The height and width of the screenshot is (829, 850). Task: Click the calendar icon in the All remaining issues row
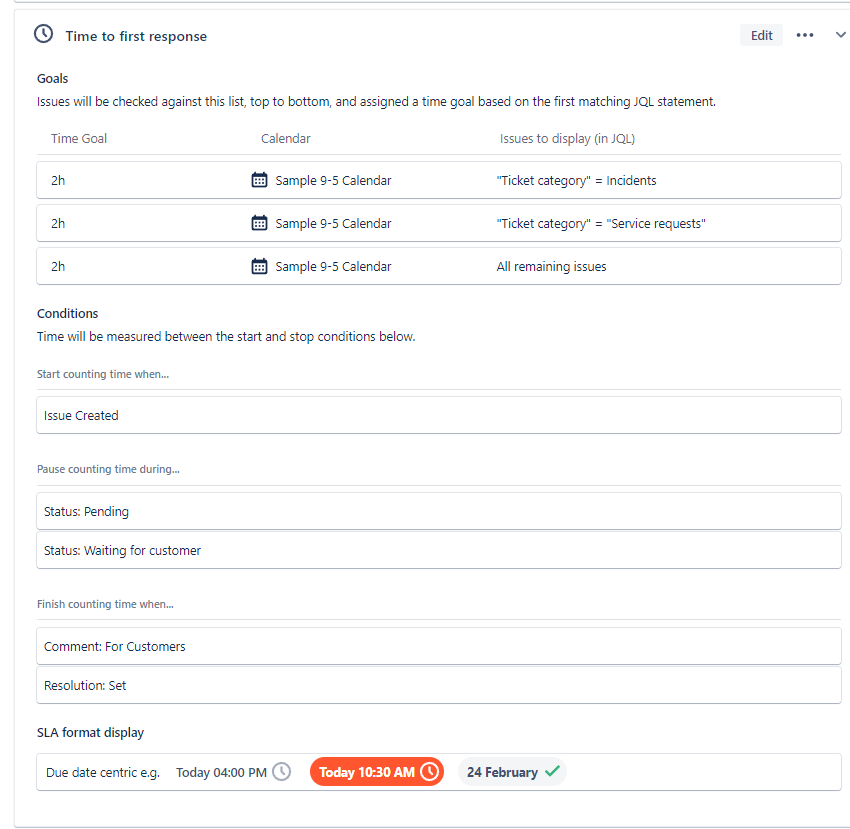pyautogui.click(x=259, y=266)
